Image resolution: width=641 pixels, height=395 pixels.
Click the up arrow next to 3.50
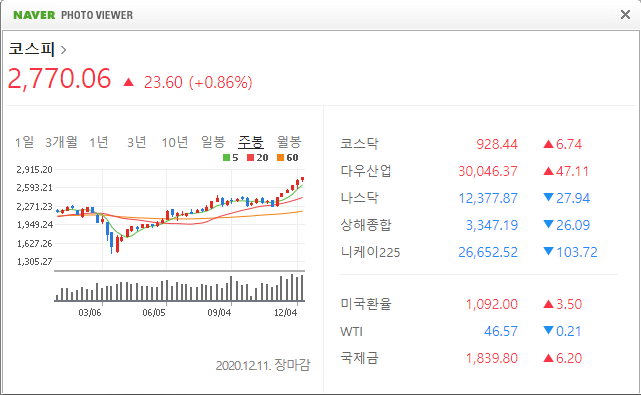point(548,304)
